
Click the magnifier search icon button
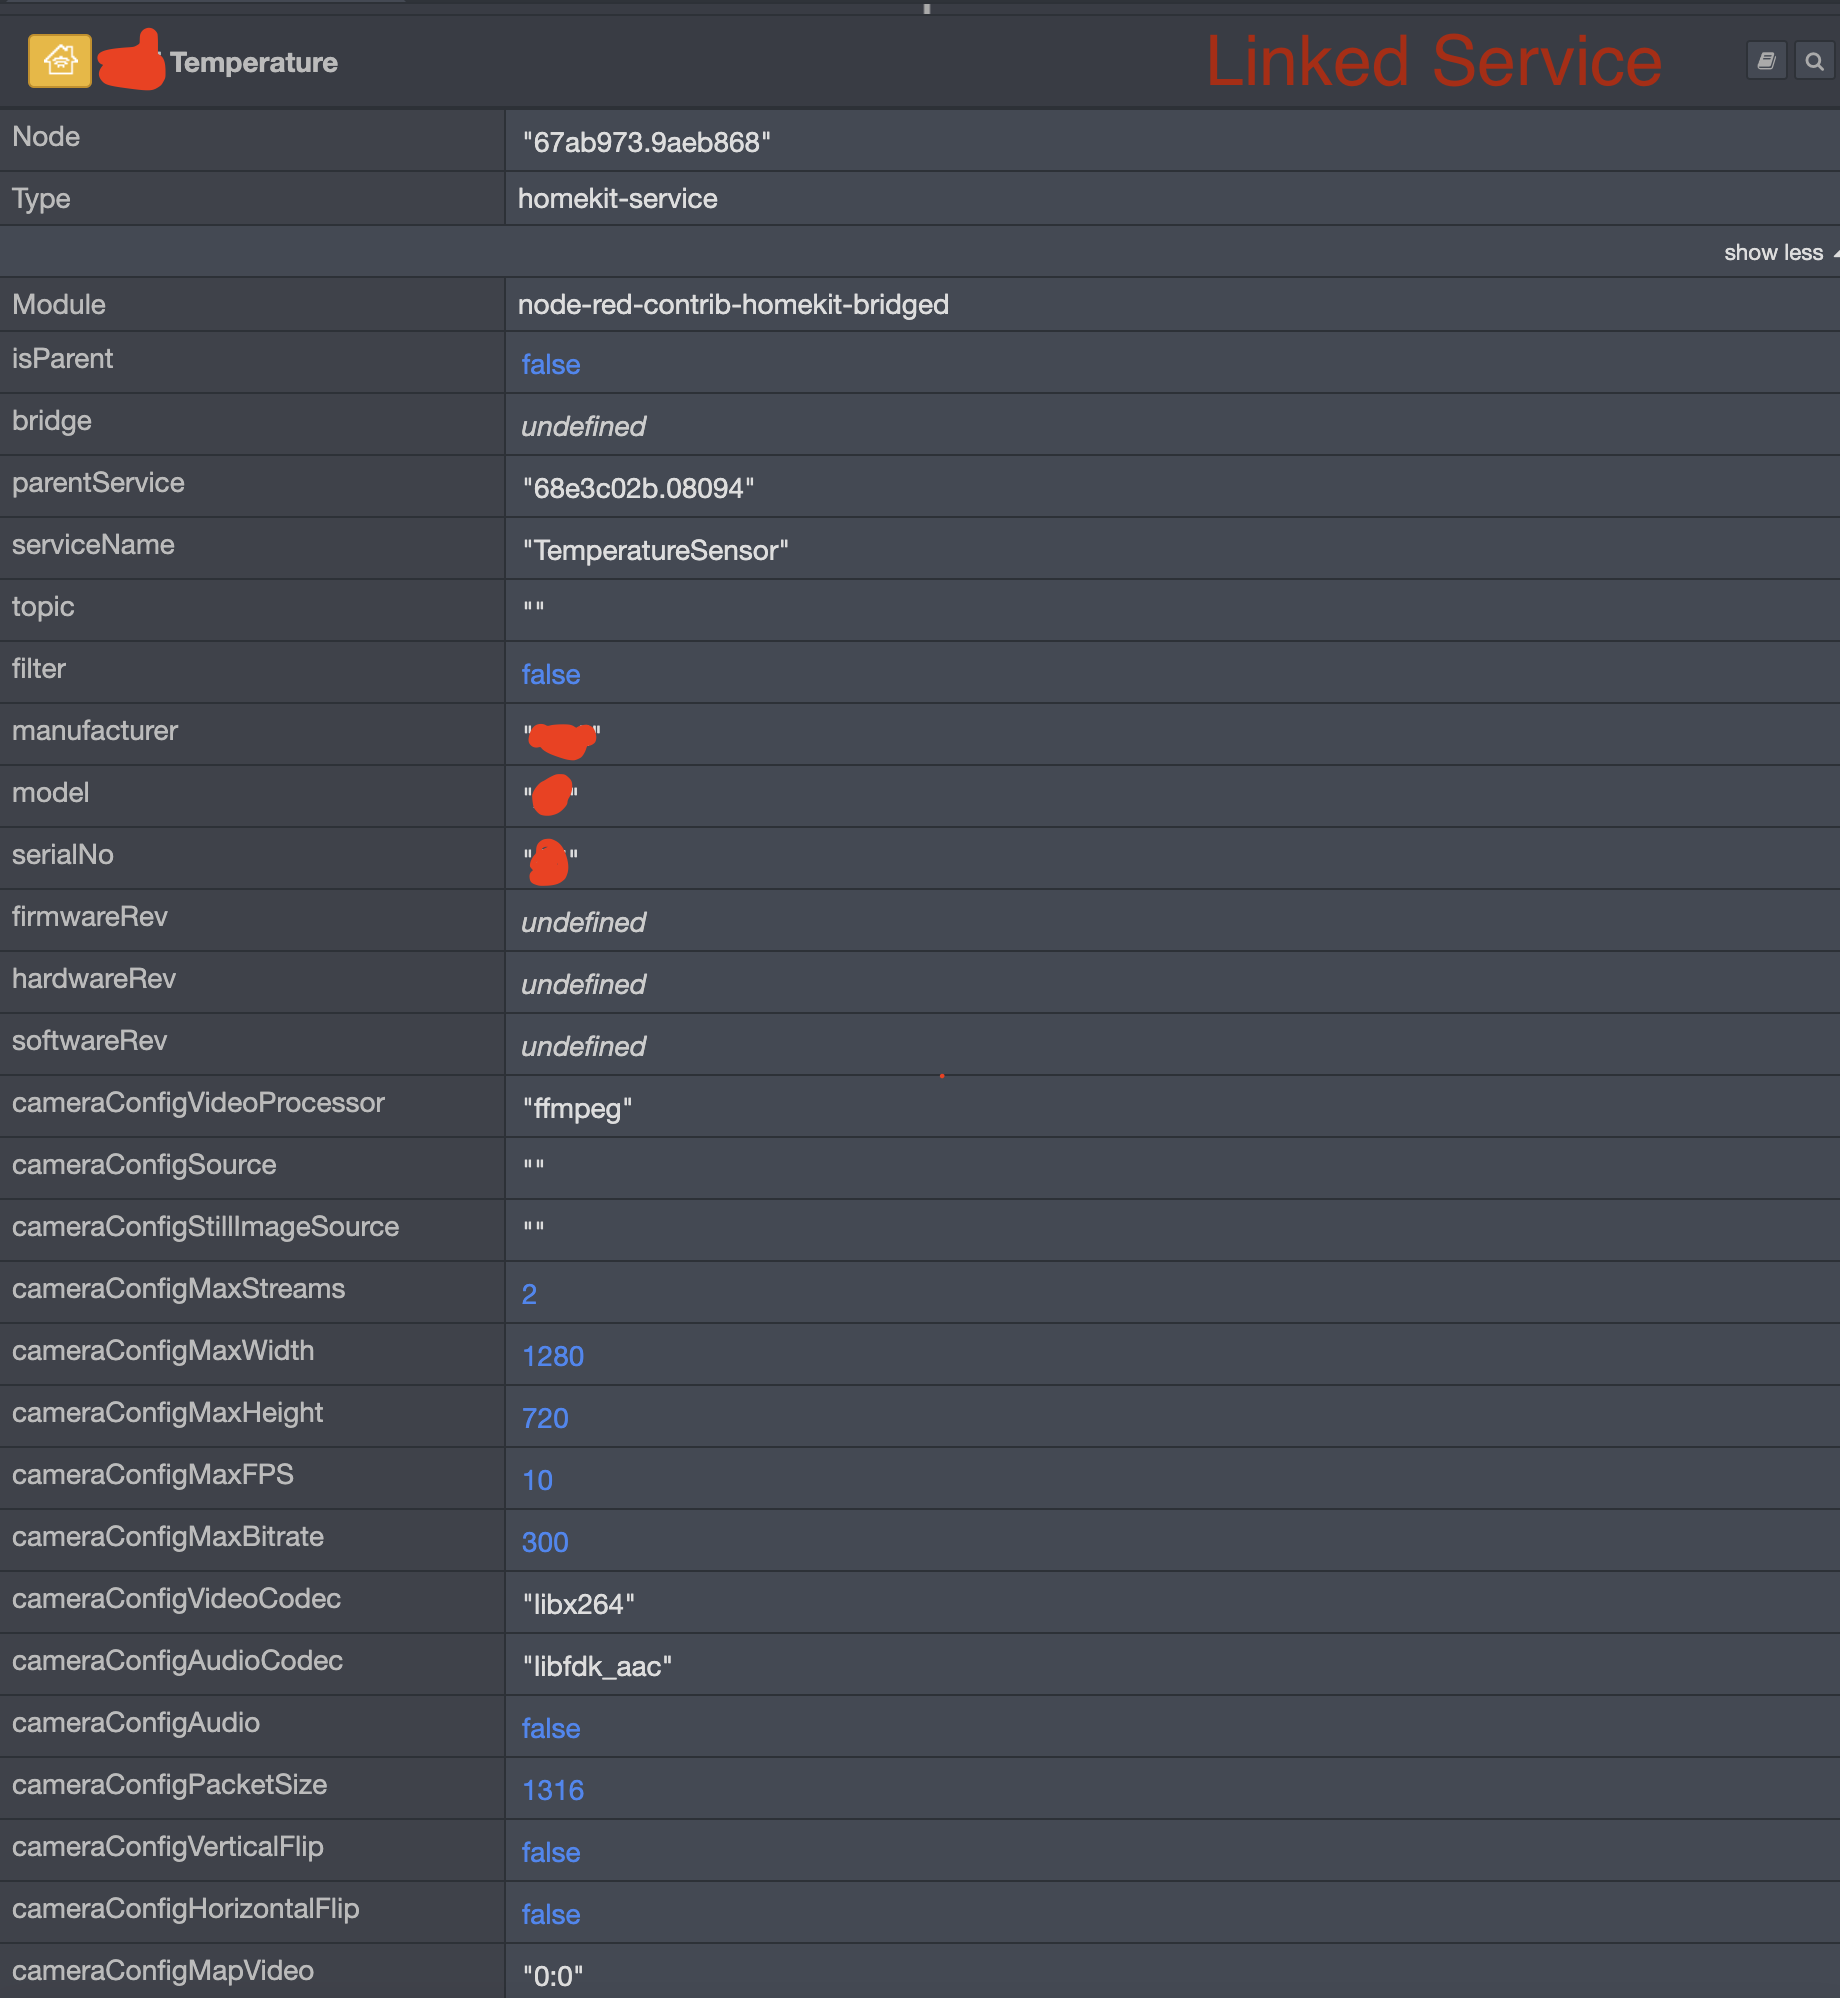coord(1814,61)
